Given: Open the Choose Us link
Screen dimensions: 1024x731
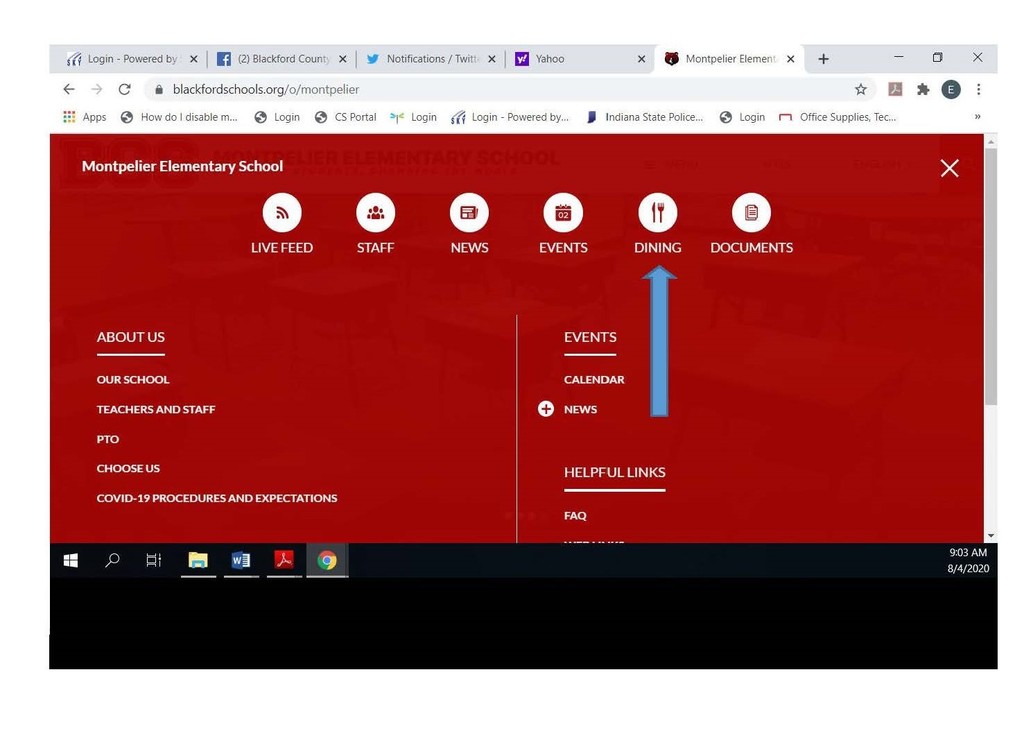Looking at the screenshot, I should [128, 468].
